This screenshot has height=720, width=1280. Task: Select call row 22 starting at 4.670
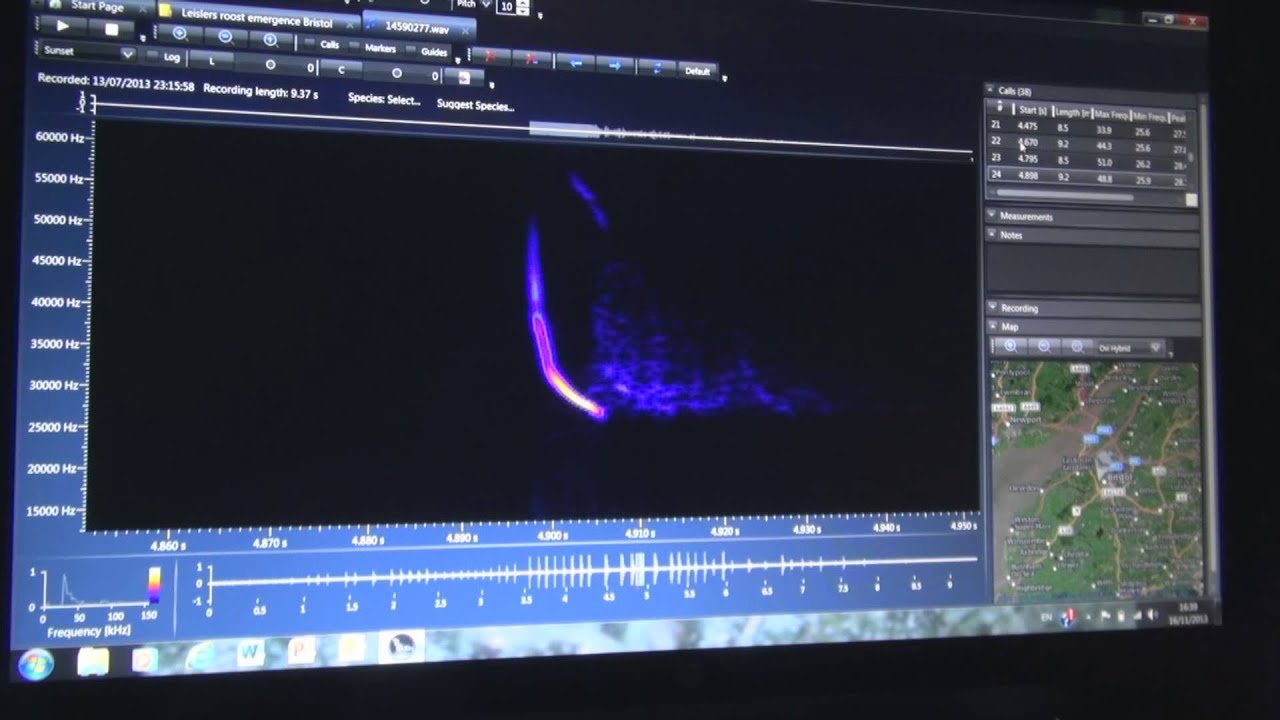[x=1088, y=145]
